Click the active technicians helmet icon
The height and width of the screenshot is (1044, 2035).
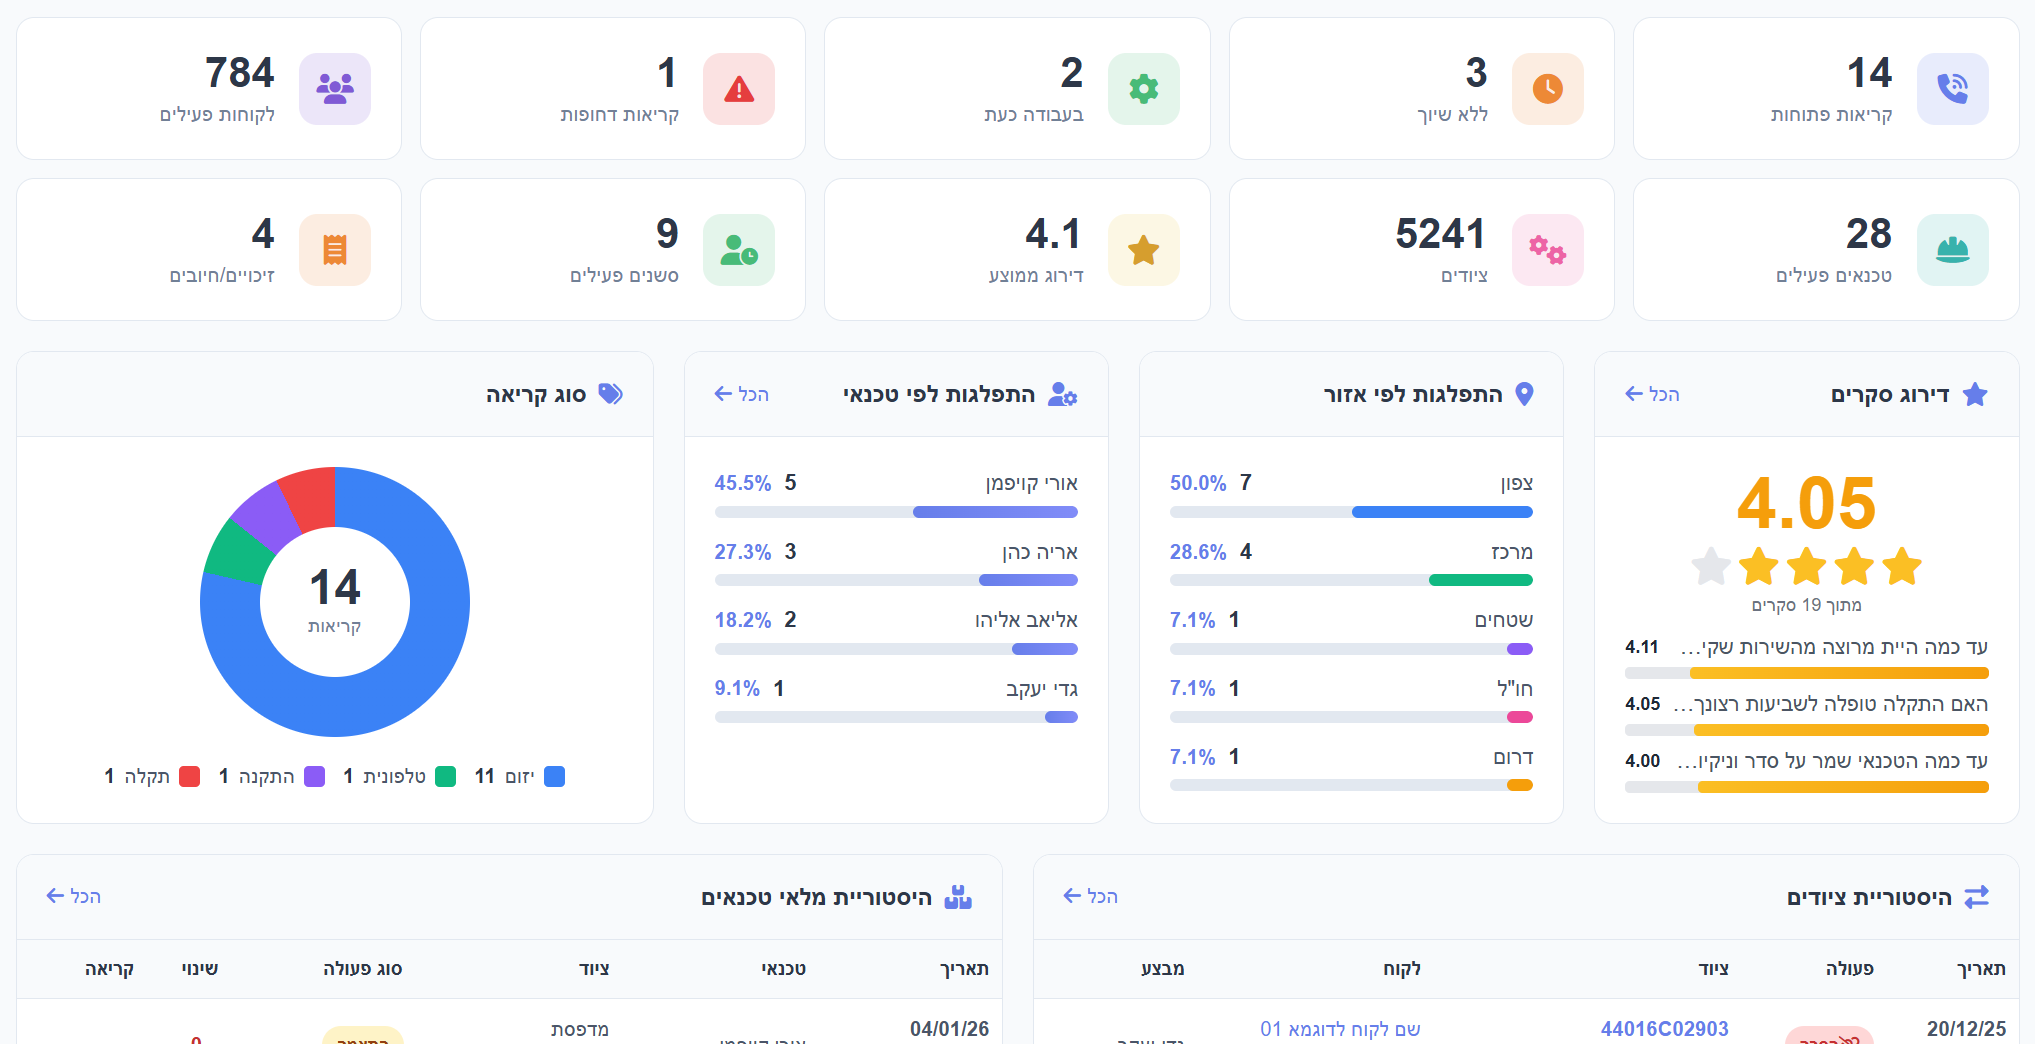click(1952, 250)
